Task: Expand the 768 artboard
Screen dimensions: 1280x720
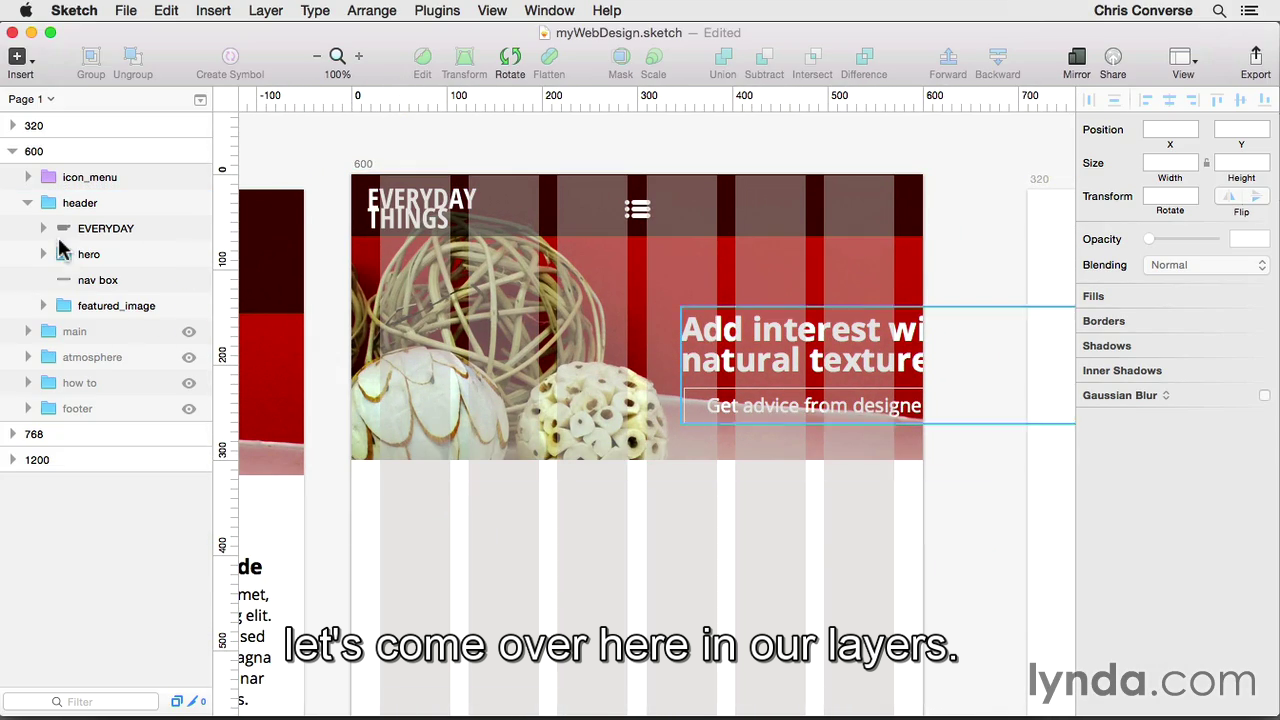Action: (x=12, y=434)
